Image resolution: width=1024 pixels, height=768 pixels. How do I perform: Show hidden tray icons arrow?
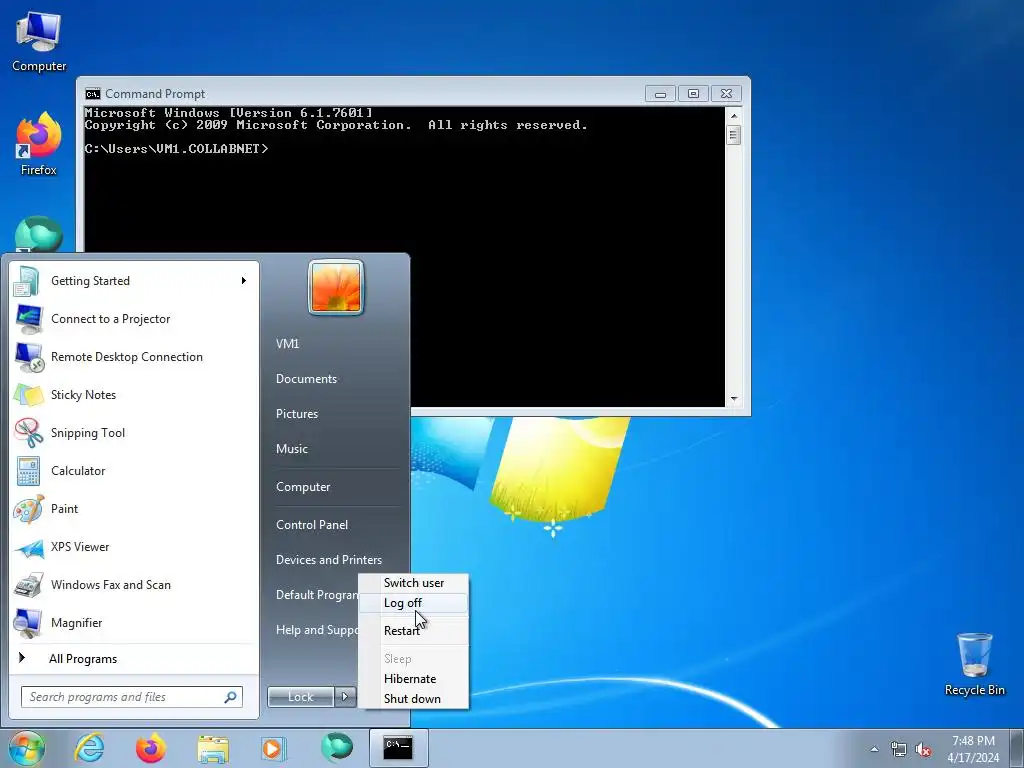[x=874, y=749]
